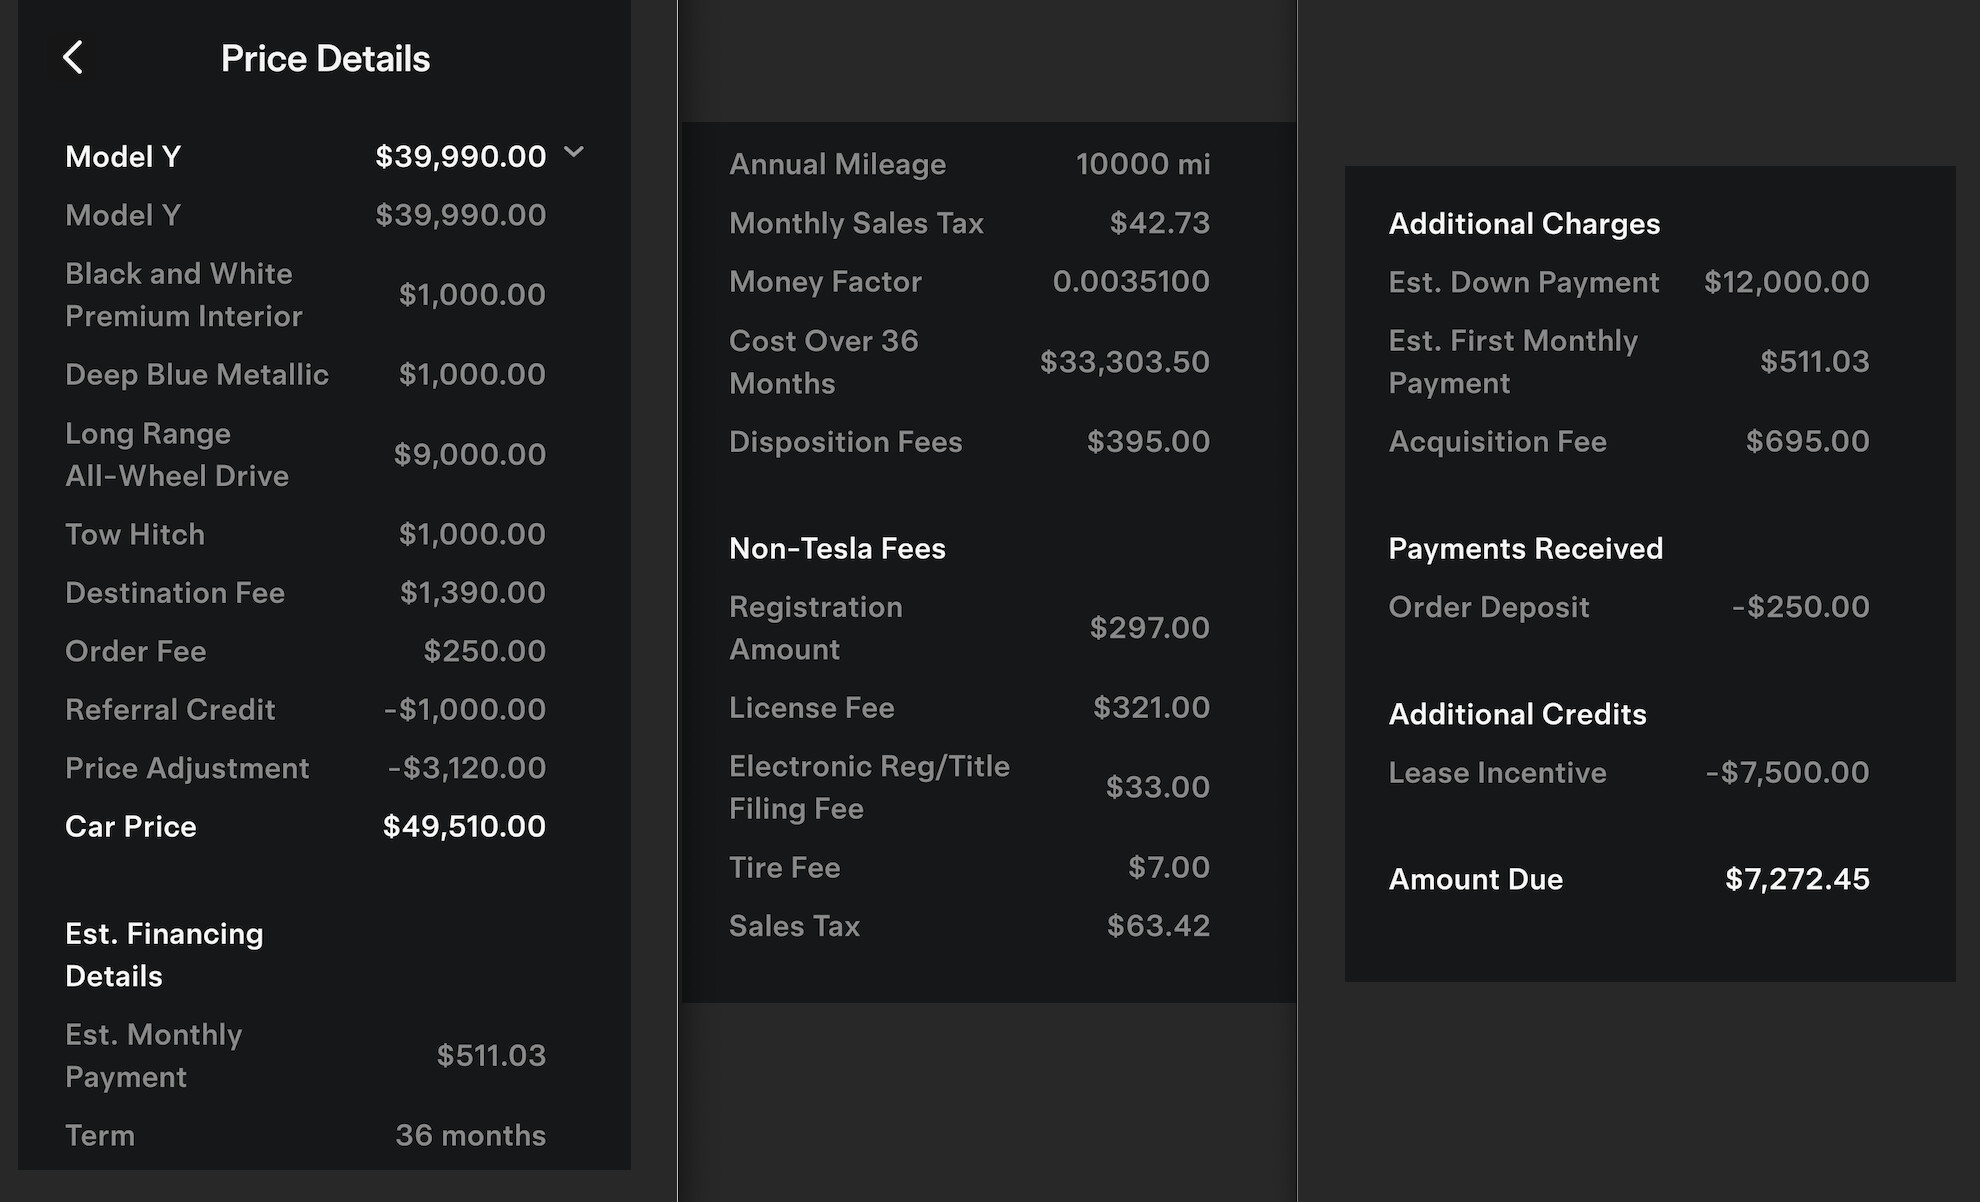Collapse the Model Y price breakdown chevron
This screenshot has height=1202, width=1980.
pos(574,153)
